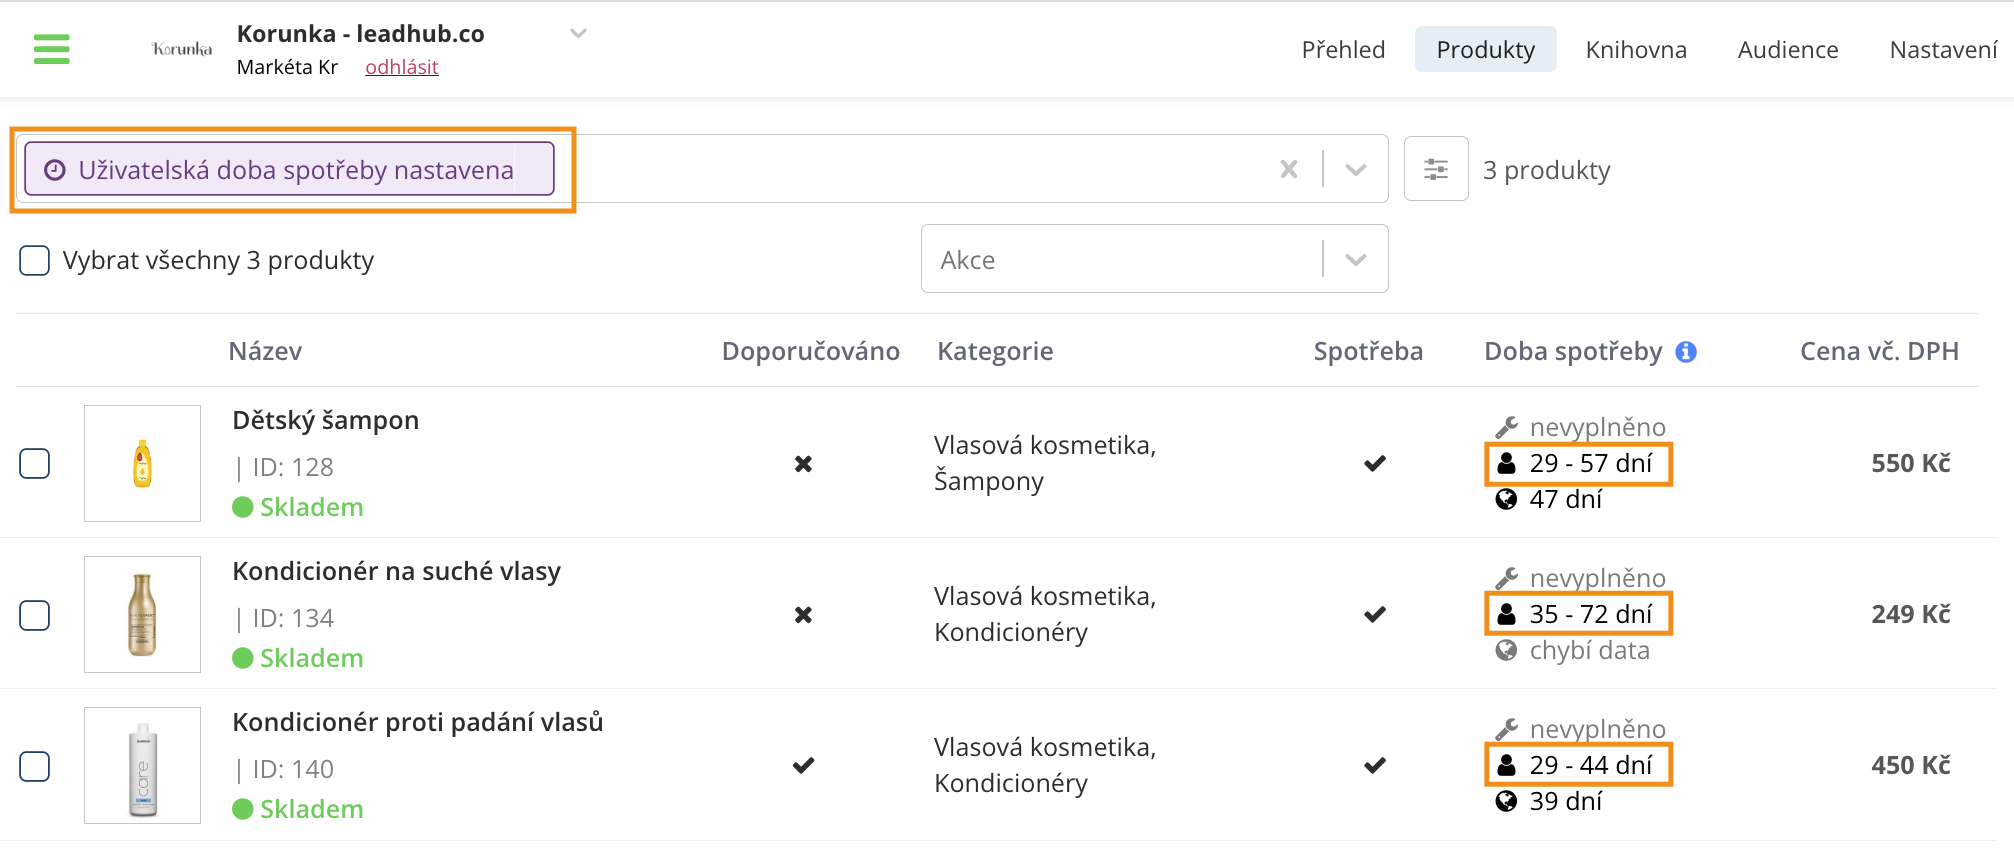Click globe icon next to 39 dní
The width and height of the screenshot is (2014, 856).
point(1506,801)
